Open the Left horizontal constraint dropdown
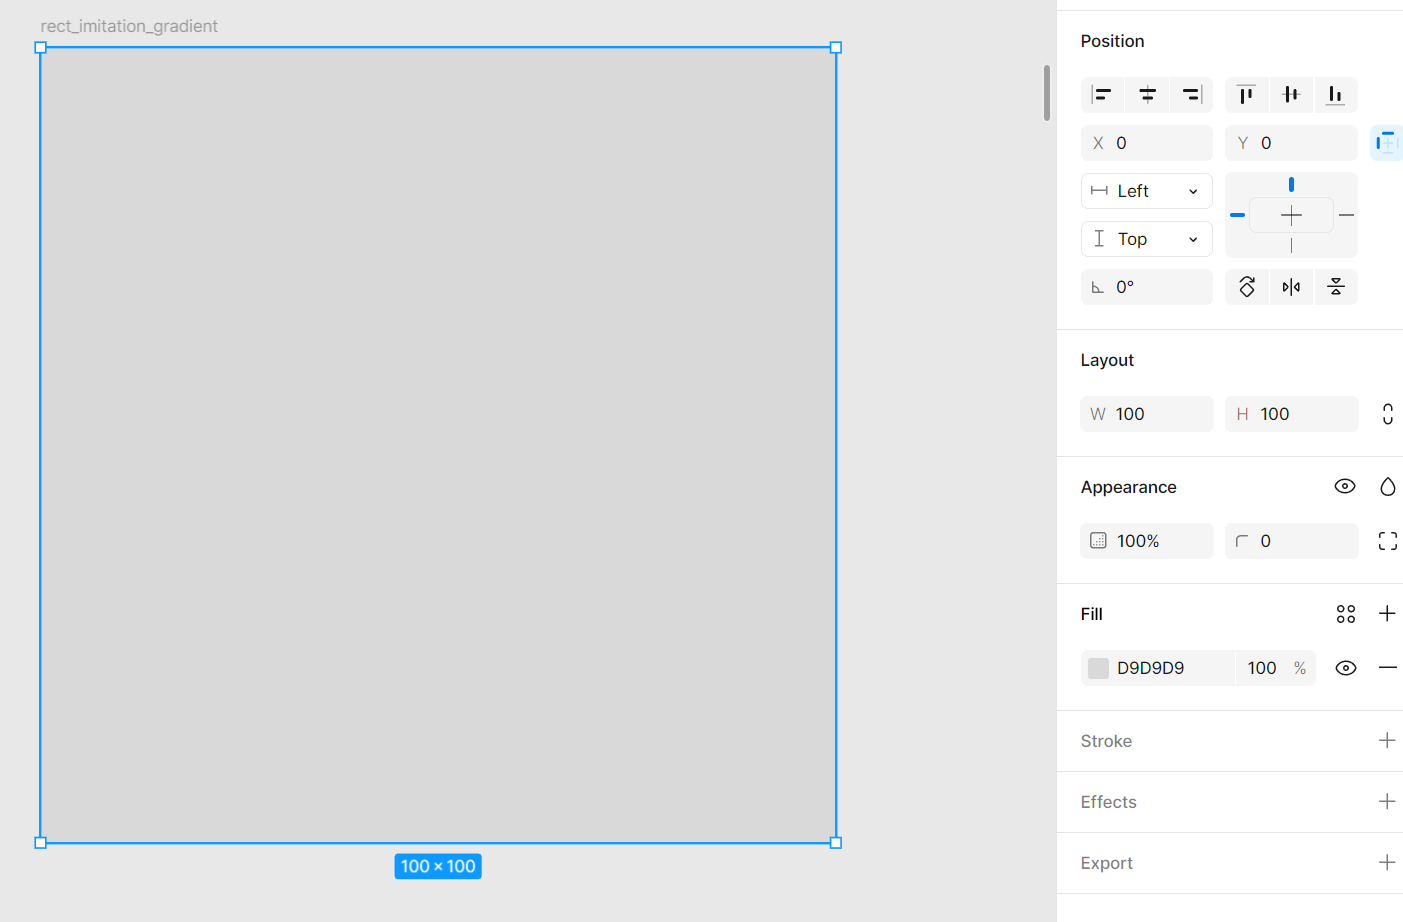The height and width of the screenshot is (922, 1403). click(x=1146, y=191)
